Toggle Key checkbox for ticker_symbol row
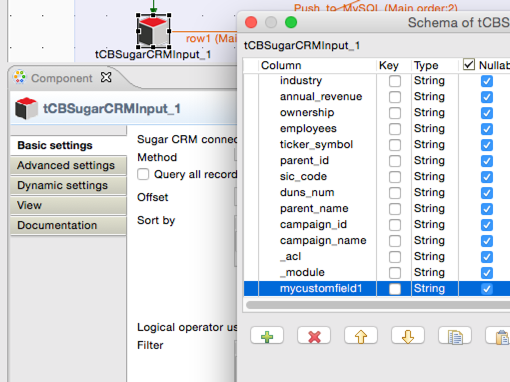Viewport: 510px width, 382px height. (395, 145)
